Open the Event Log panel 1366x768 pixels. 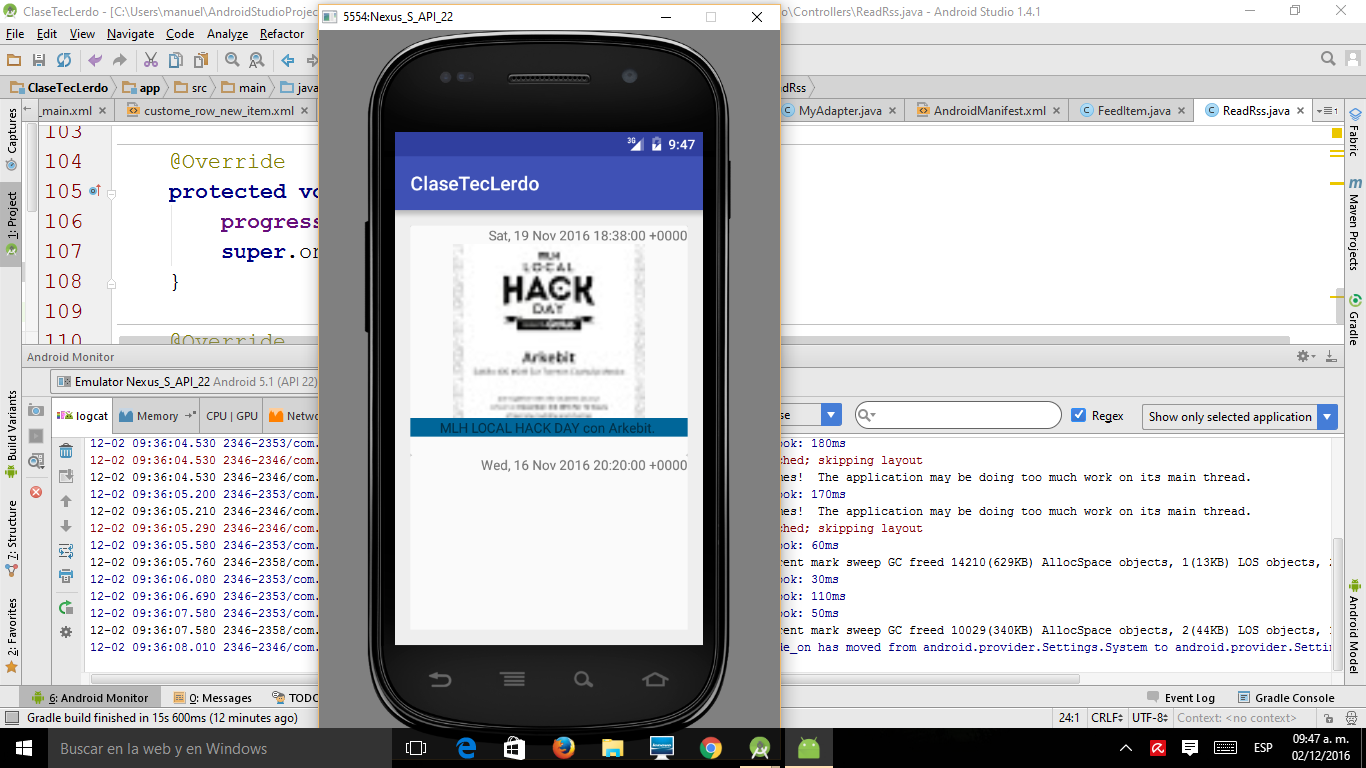coord(1180,698)
